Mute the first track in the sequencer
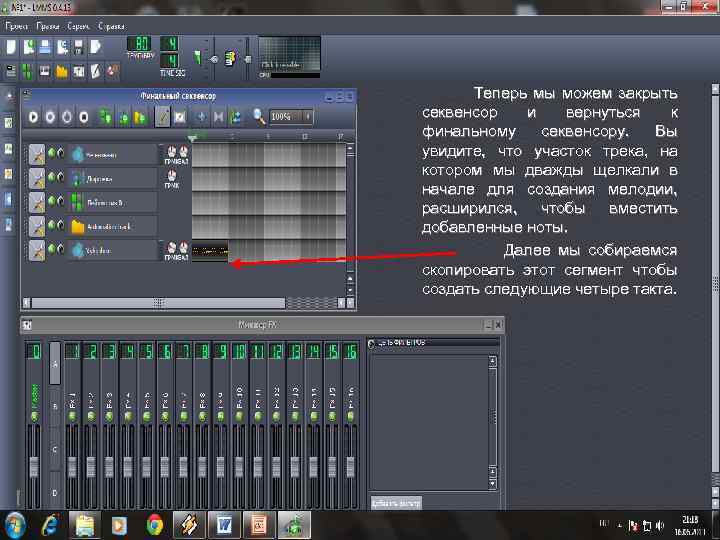 coord(52,153)
